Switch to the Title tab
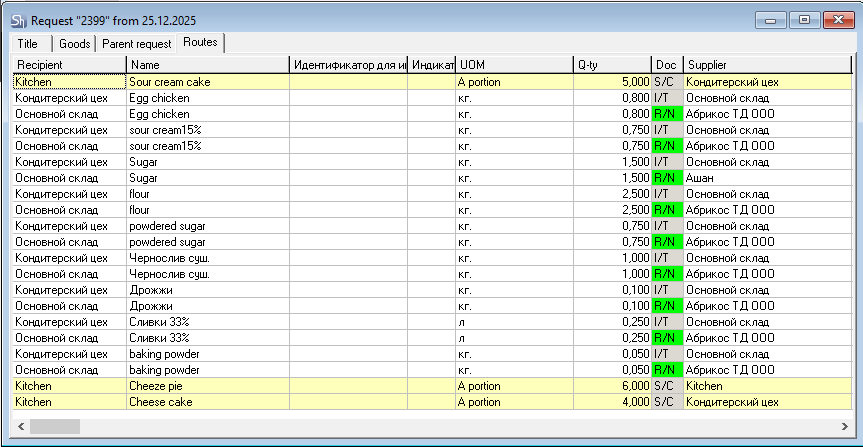863x447 pixels. pyautogui.click(x=28, y=44)
